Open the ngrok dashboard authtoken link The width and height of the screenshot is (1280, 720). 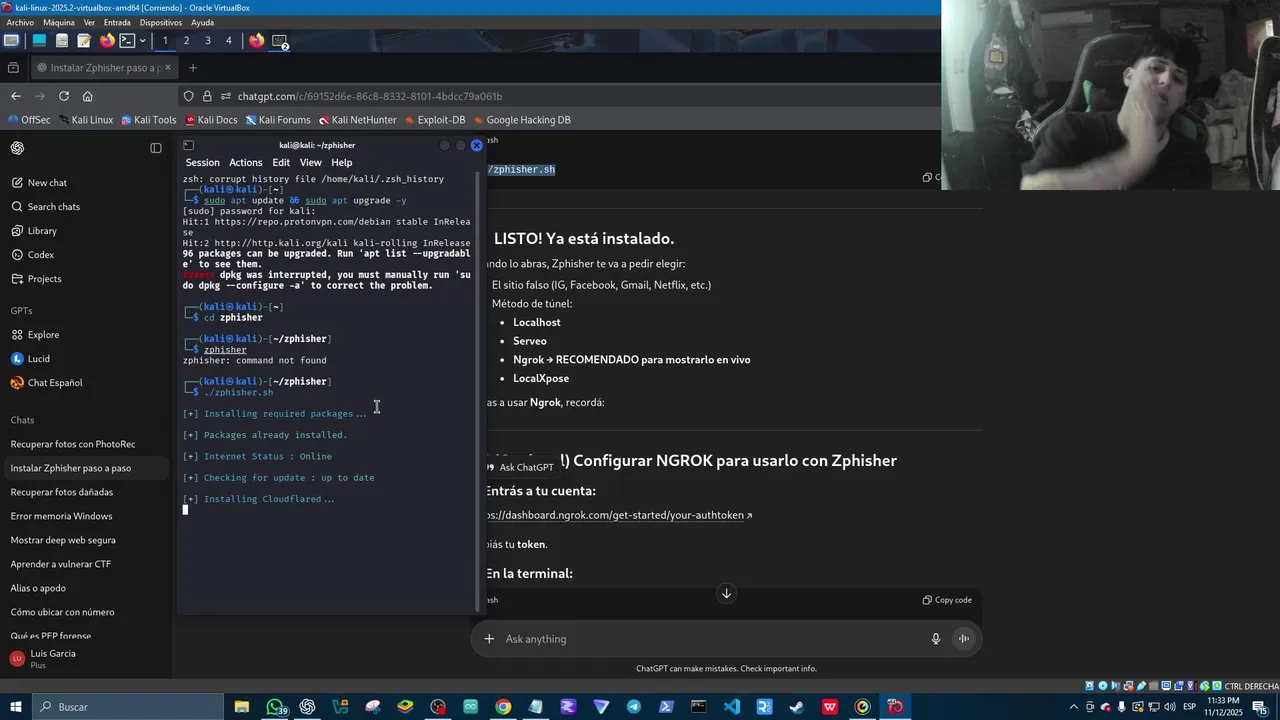click(x=618, y=515)
